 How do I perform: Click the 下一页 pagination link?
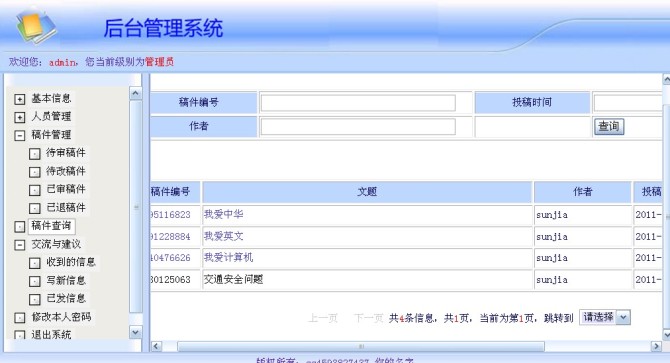[368, 318]
